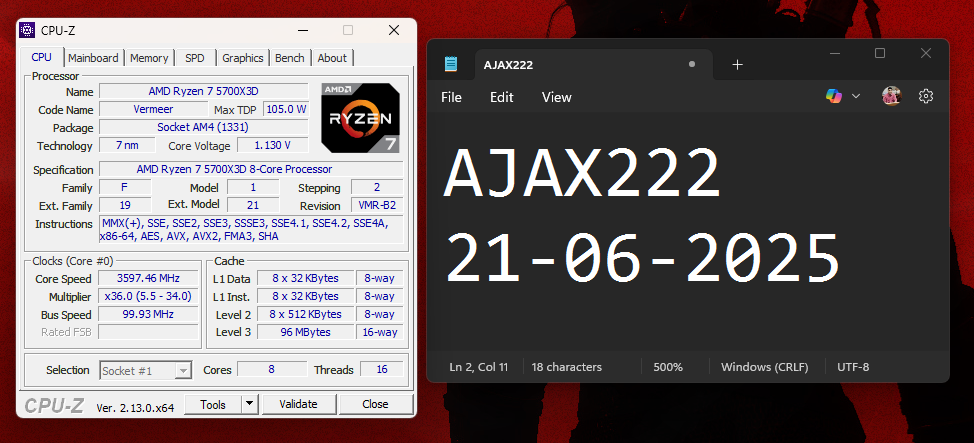Viewport: 974px width, 443px height.
Task: Click the AMD Ryzen 7 logo image
Action: coord(360,117)
